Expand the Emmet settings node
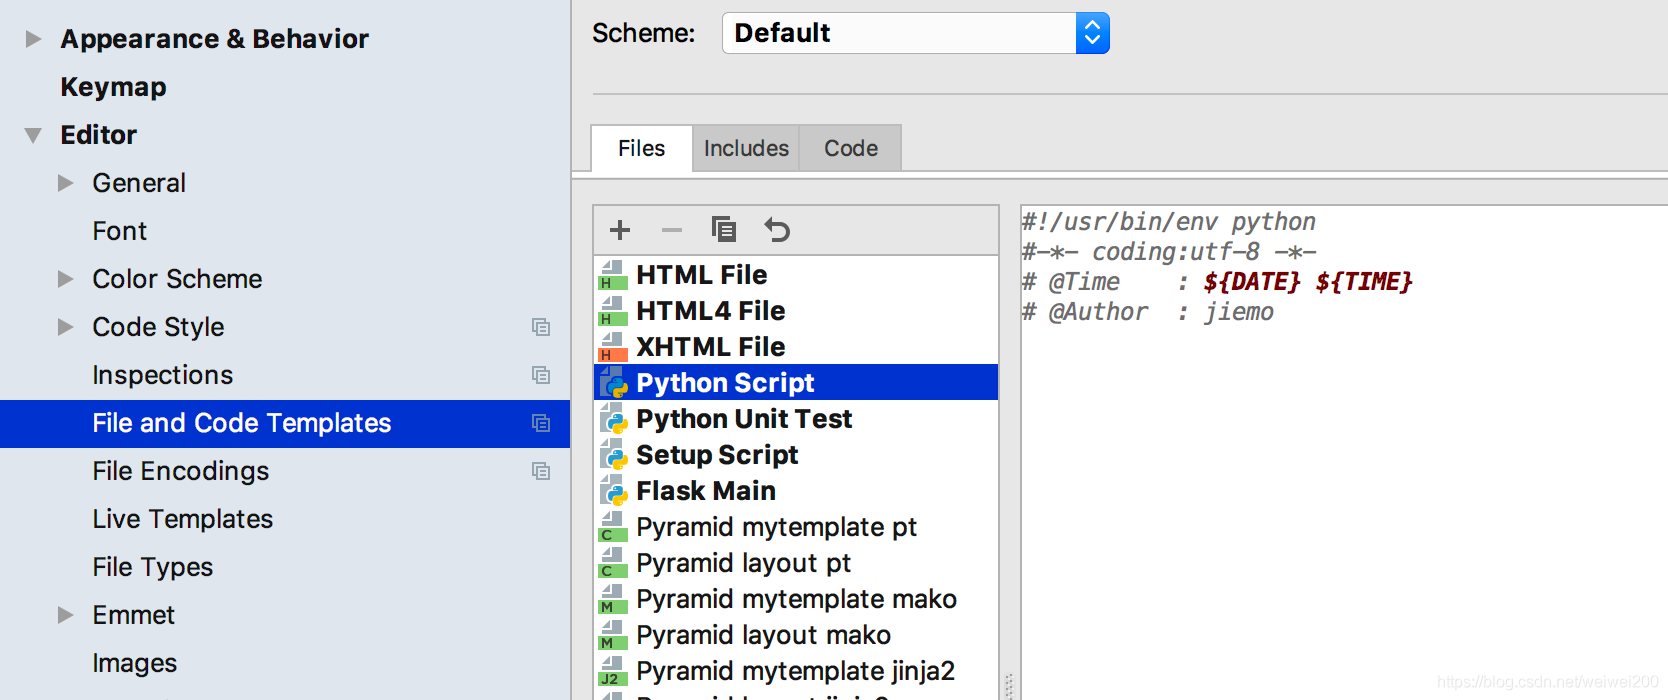This screenshot has width=1668, height=700. click(66, 615)
